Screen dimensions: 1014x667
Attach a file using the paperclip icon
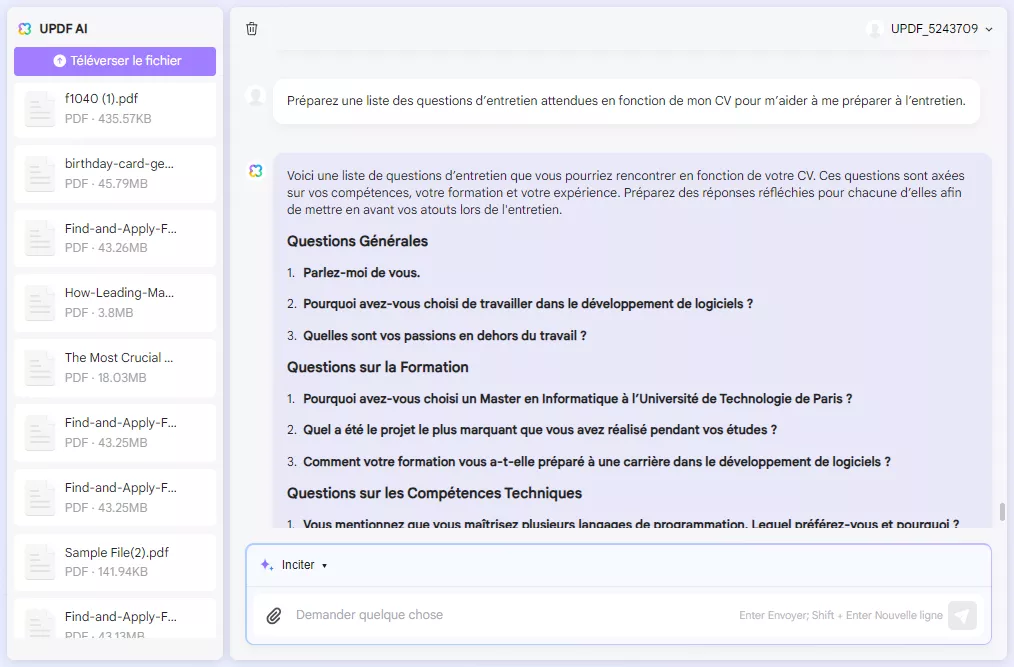point(274,615)
